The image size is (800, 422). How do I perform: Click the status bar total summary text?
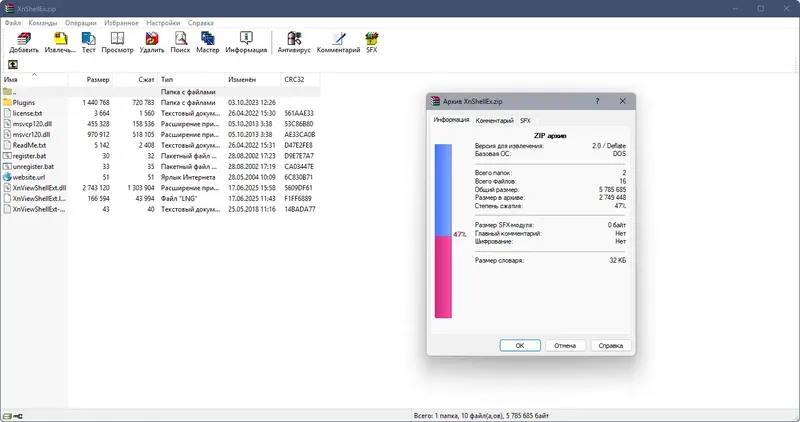(x=481, y=416)
